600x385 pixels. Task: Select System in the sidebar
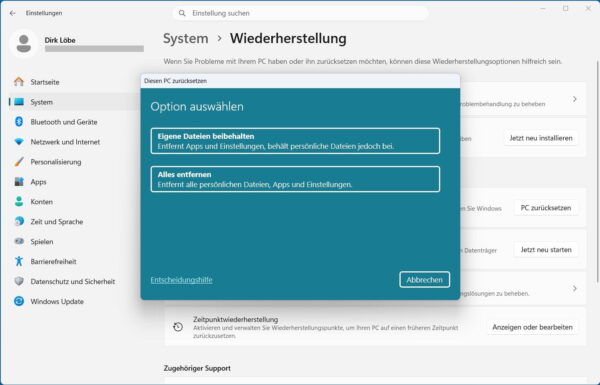pos(75,102)
